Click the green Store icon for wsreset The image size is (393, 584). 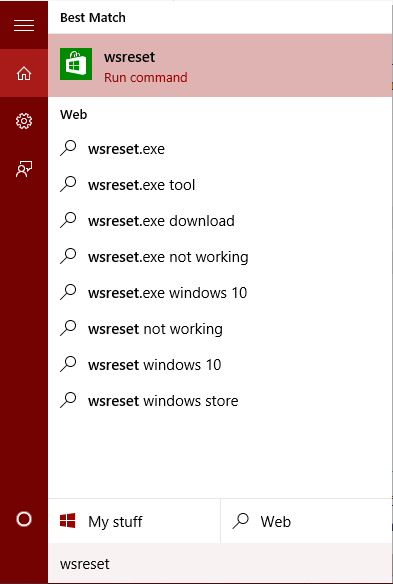[x=76, y=64]
